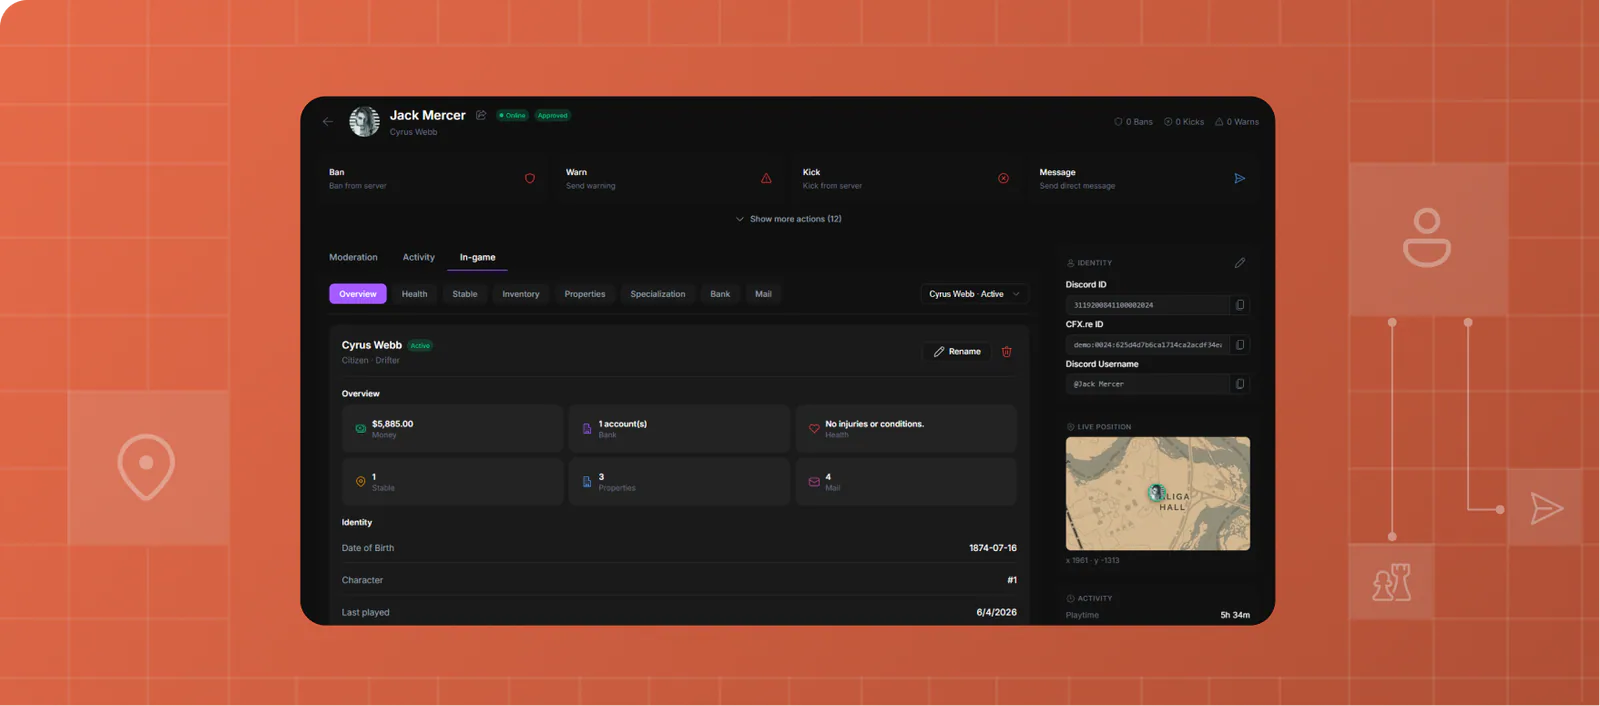This screenshot has height=706, width=1600.
Task: Delete character with the red trash icon
Action: click(1007, 352)
